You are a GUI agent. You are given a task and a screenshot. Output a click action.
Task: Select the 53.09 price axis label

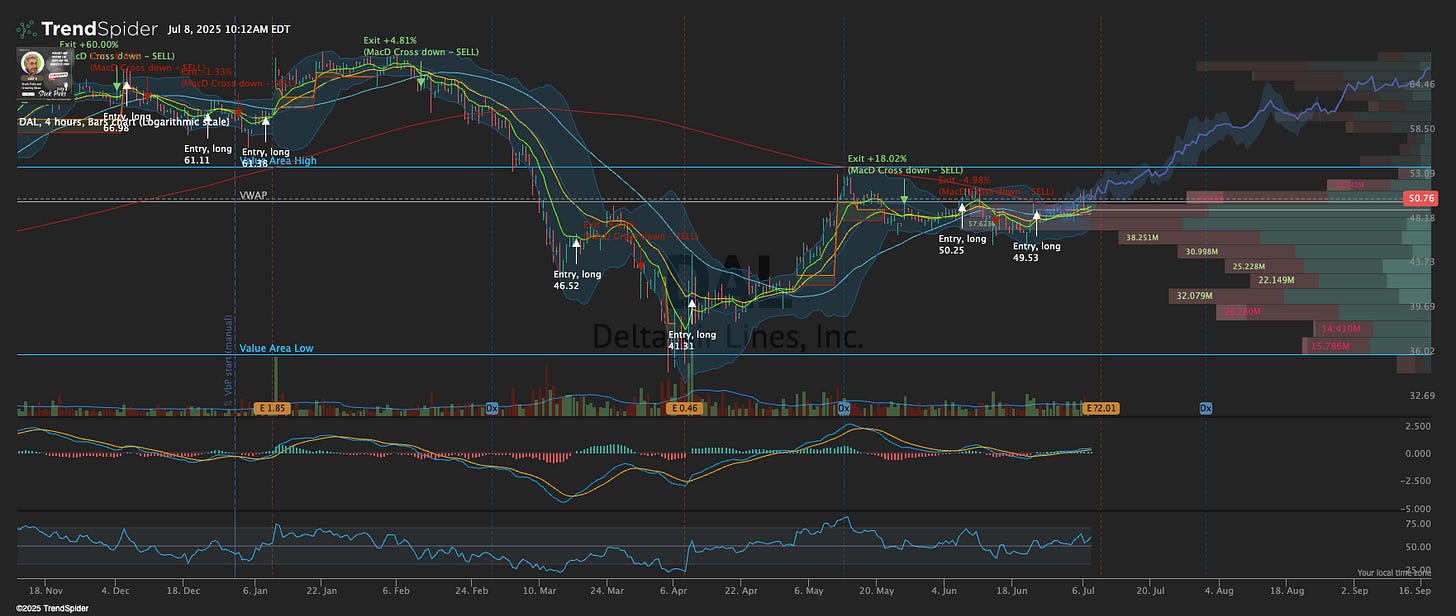pos(1422,173)
